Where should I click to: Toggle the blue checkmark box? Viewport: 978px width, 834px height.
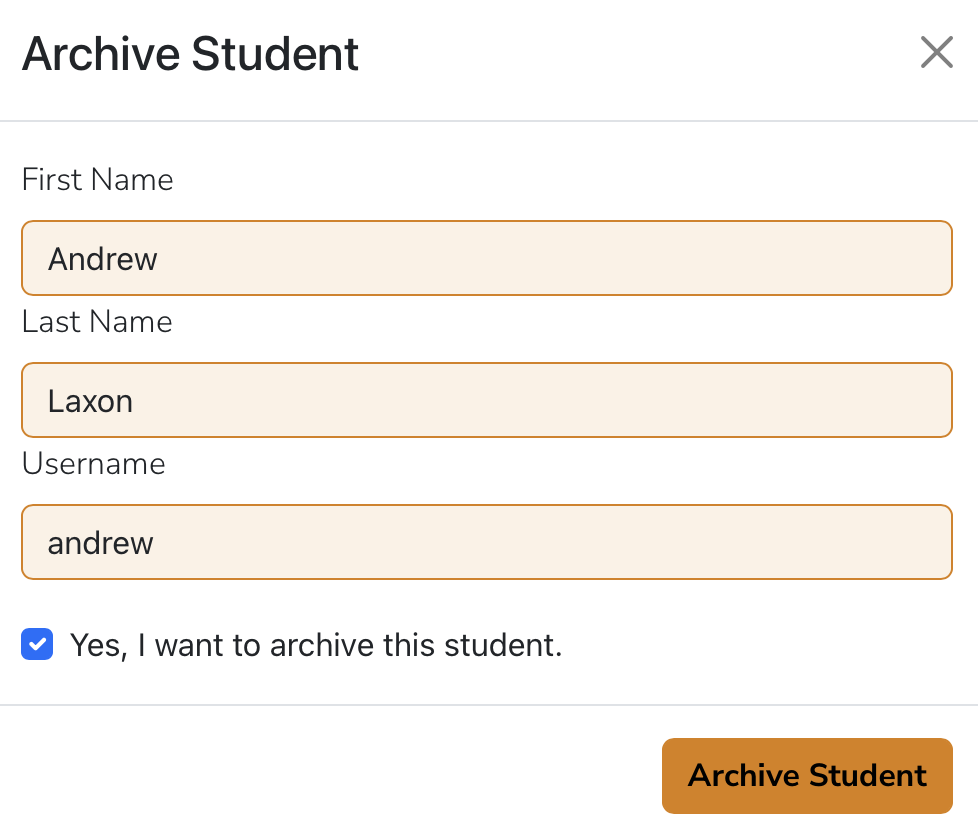[37, 645]
